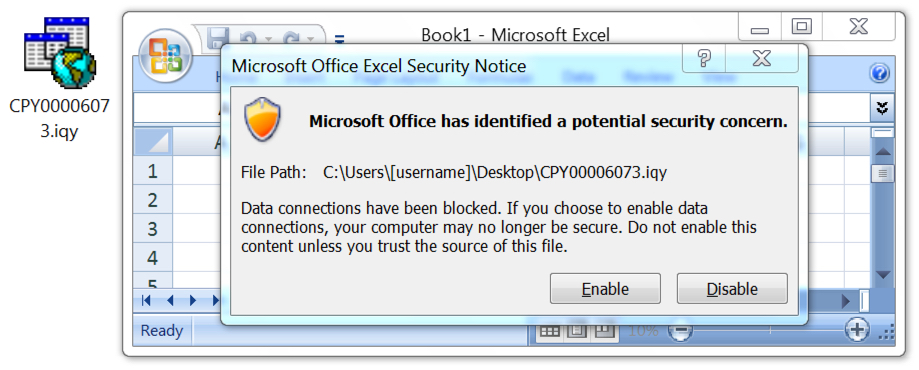919x370 pixels.
Task: Click Enable to allow data connections
Action: point(605,288)
